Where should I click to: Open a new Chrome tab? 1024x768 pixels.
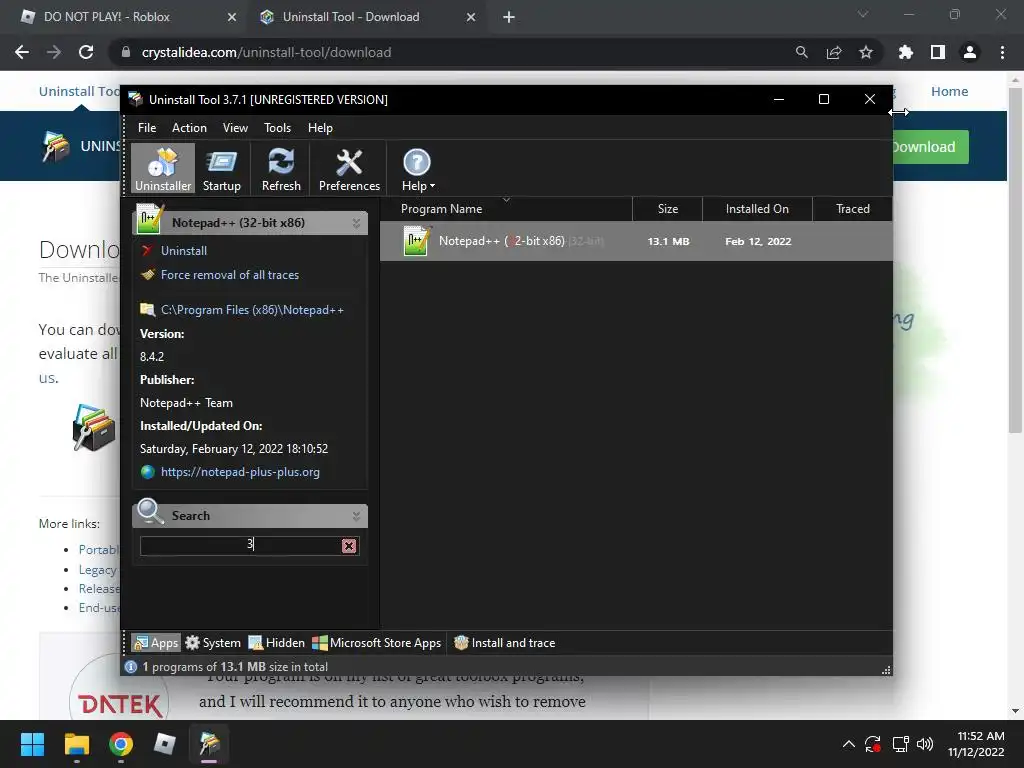click(509, 17)
